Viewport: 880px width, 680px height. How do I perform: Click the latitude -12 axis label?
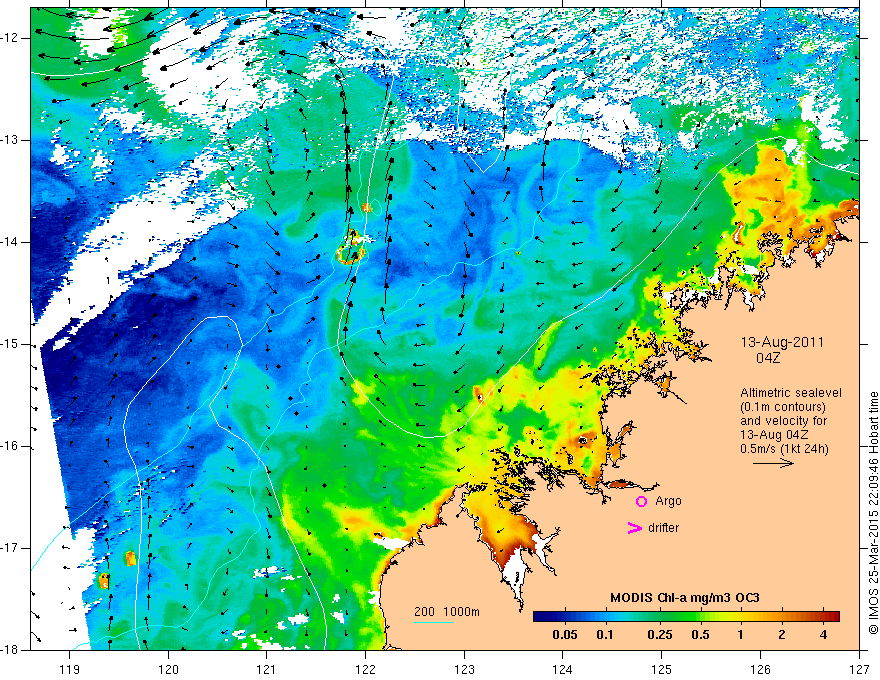tap(10, 38)
